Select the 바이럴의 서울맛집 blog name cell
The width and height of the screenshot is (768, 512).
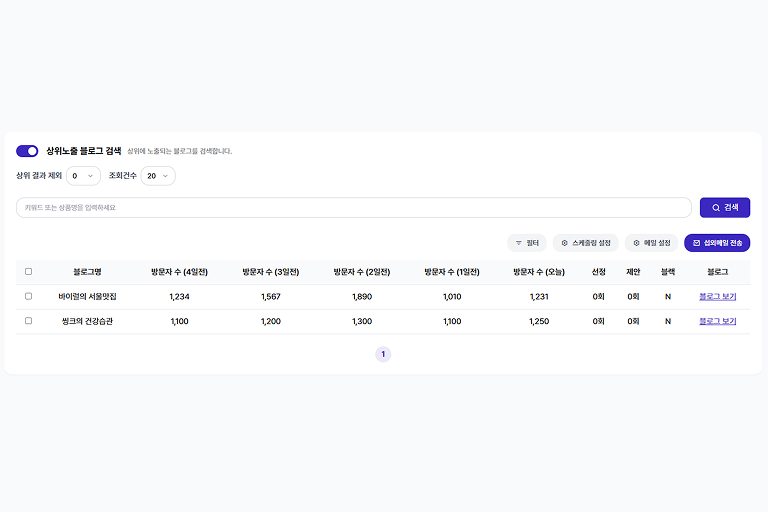[x=87, y=297]
